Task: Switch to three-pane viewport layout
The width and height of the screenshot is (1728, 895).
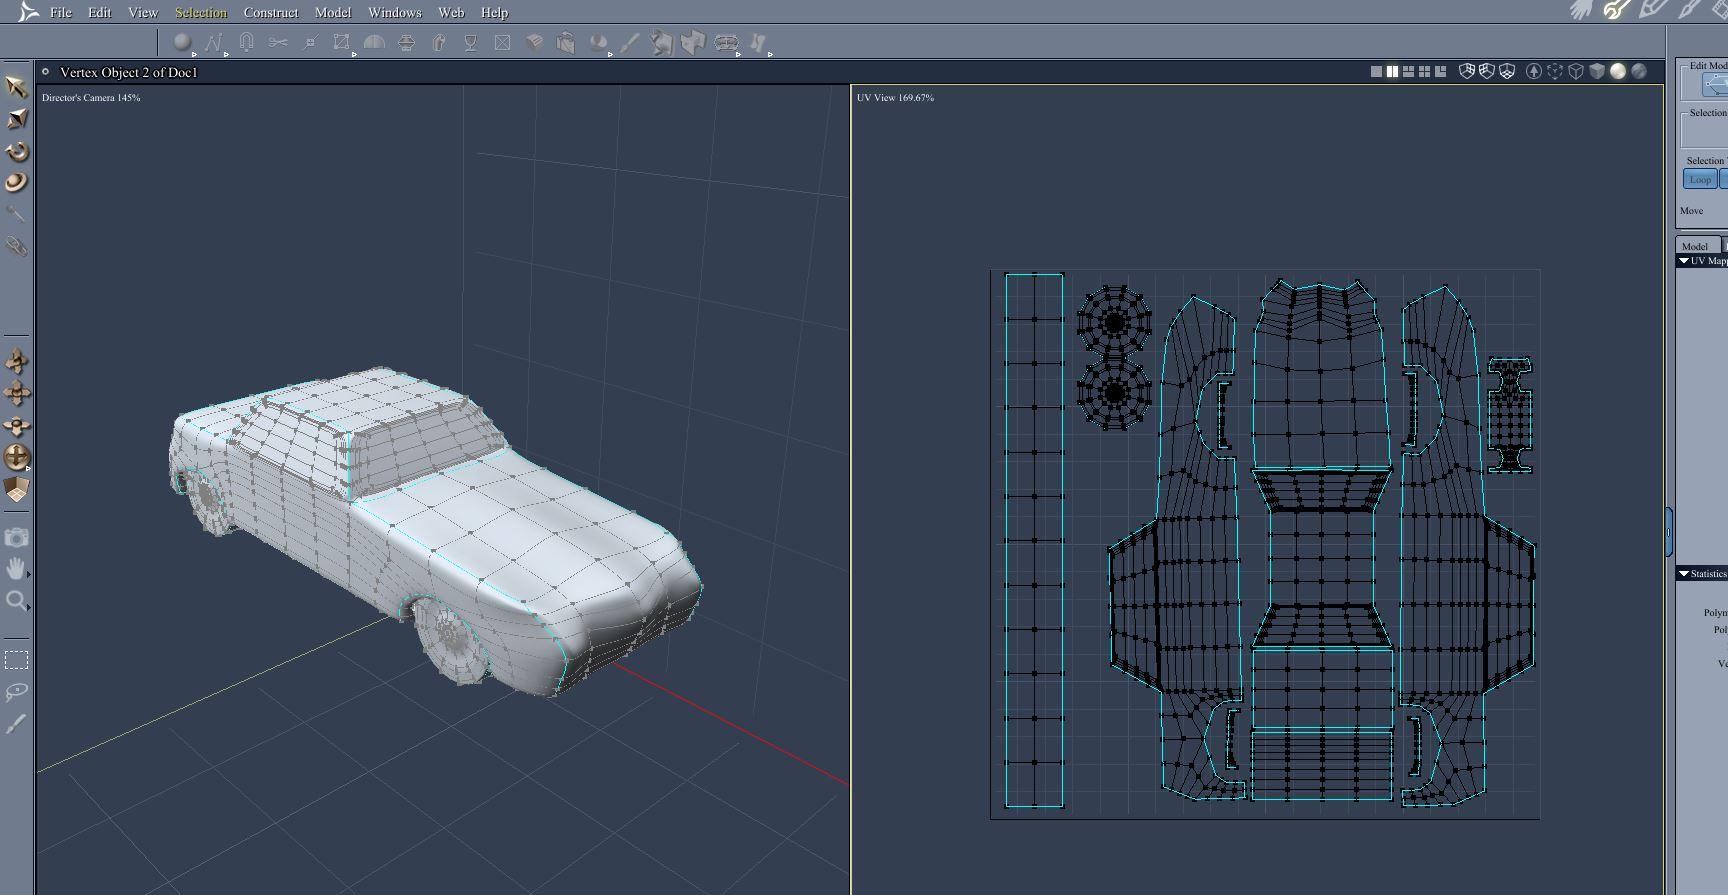Action: click(x=1408, y=72)
